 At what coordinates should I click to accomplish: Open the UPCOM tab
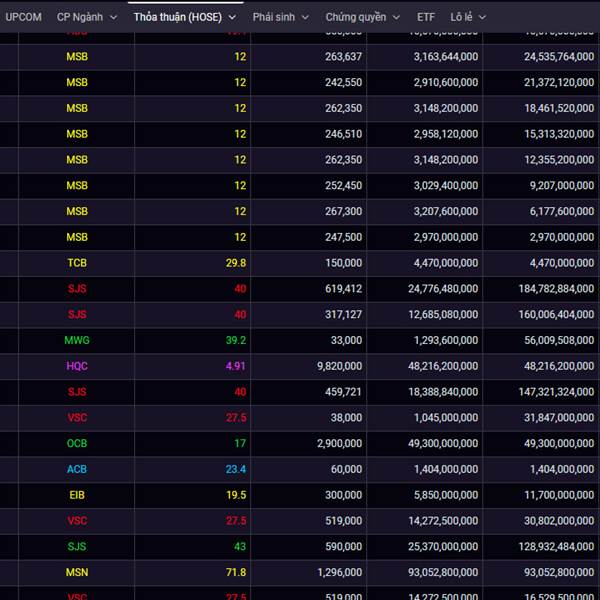[23, 17]
